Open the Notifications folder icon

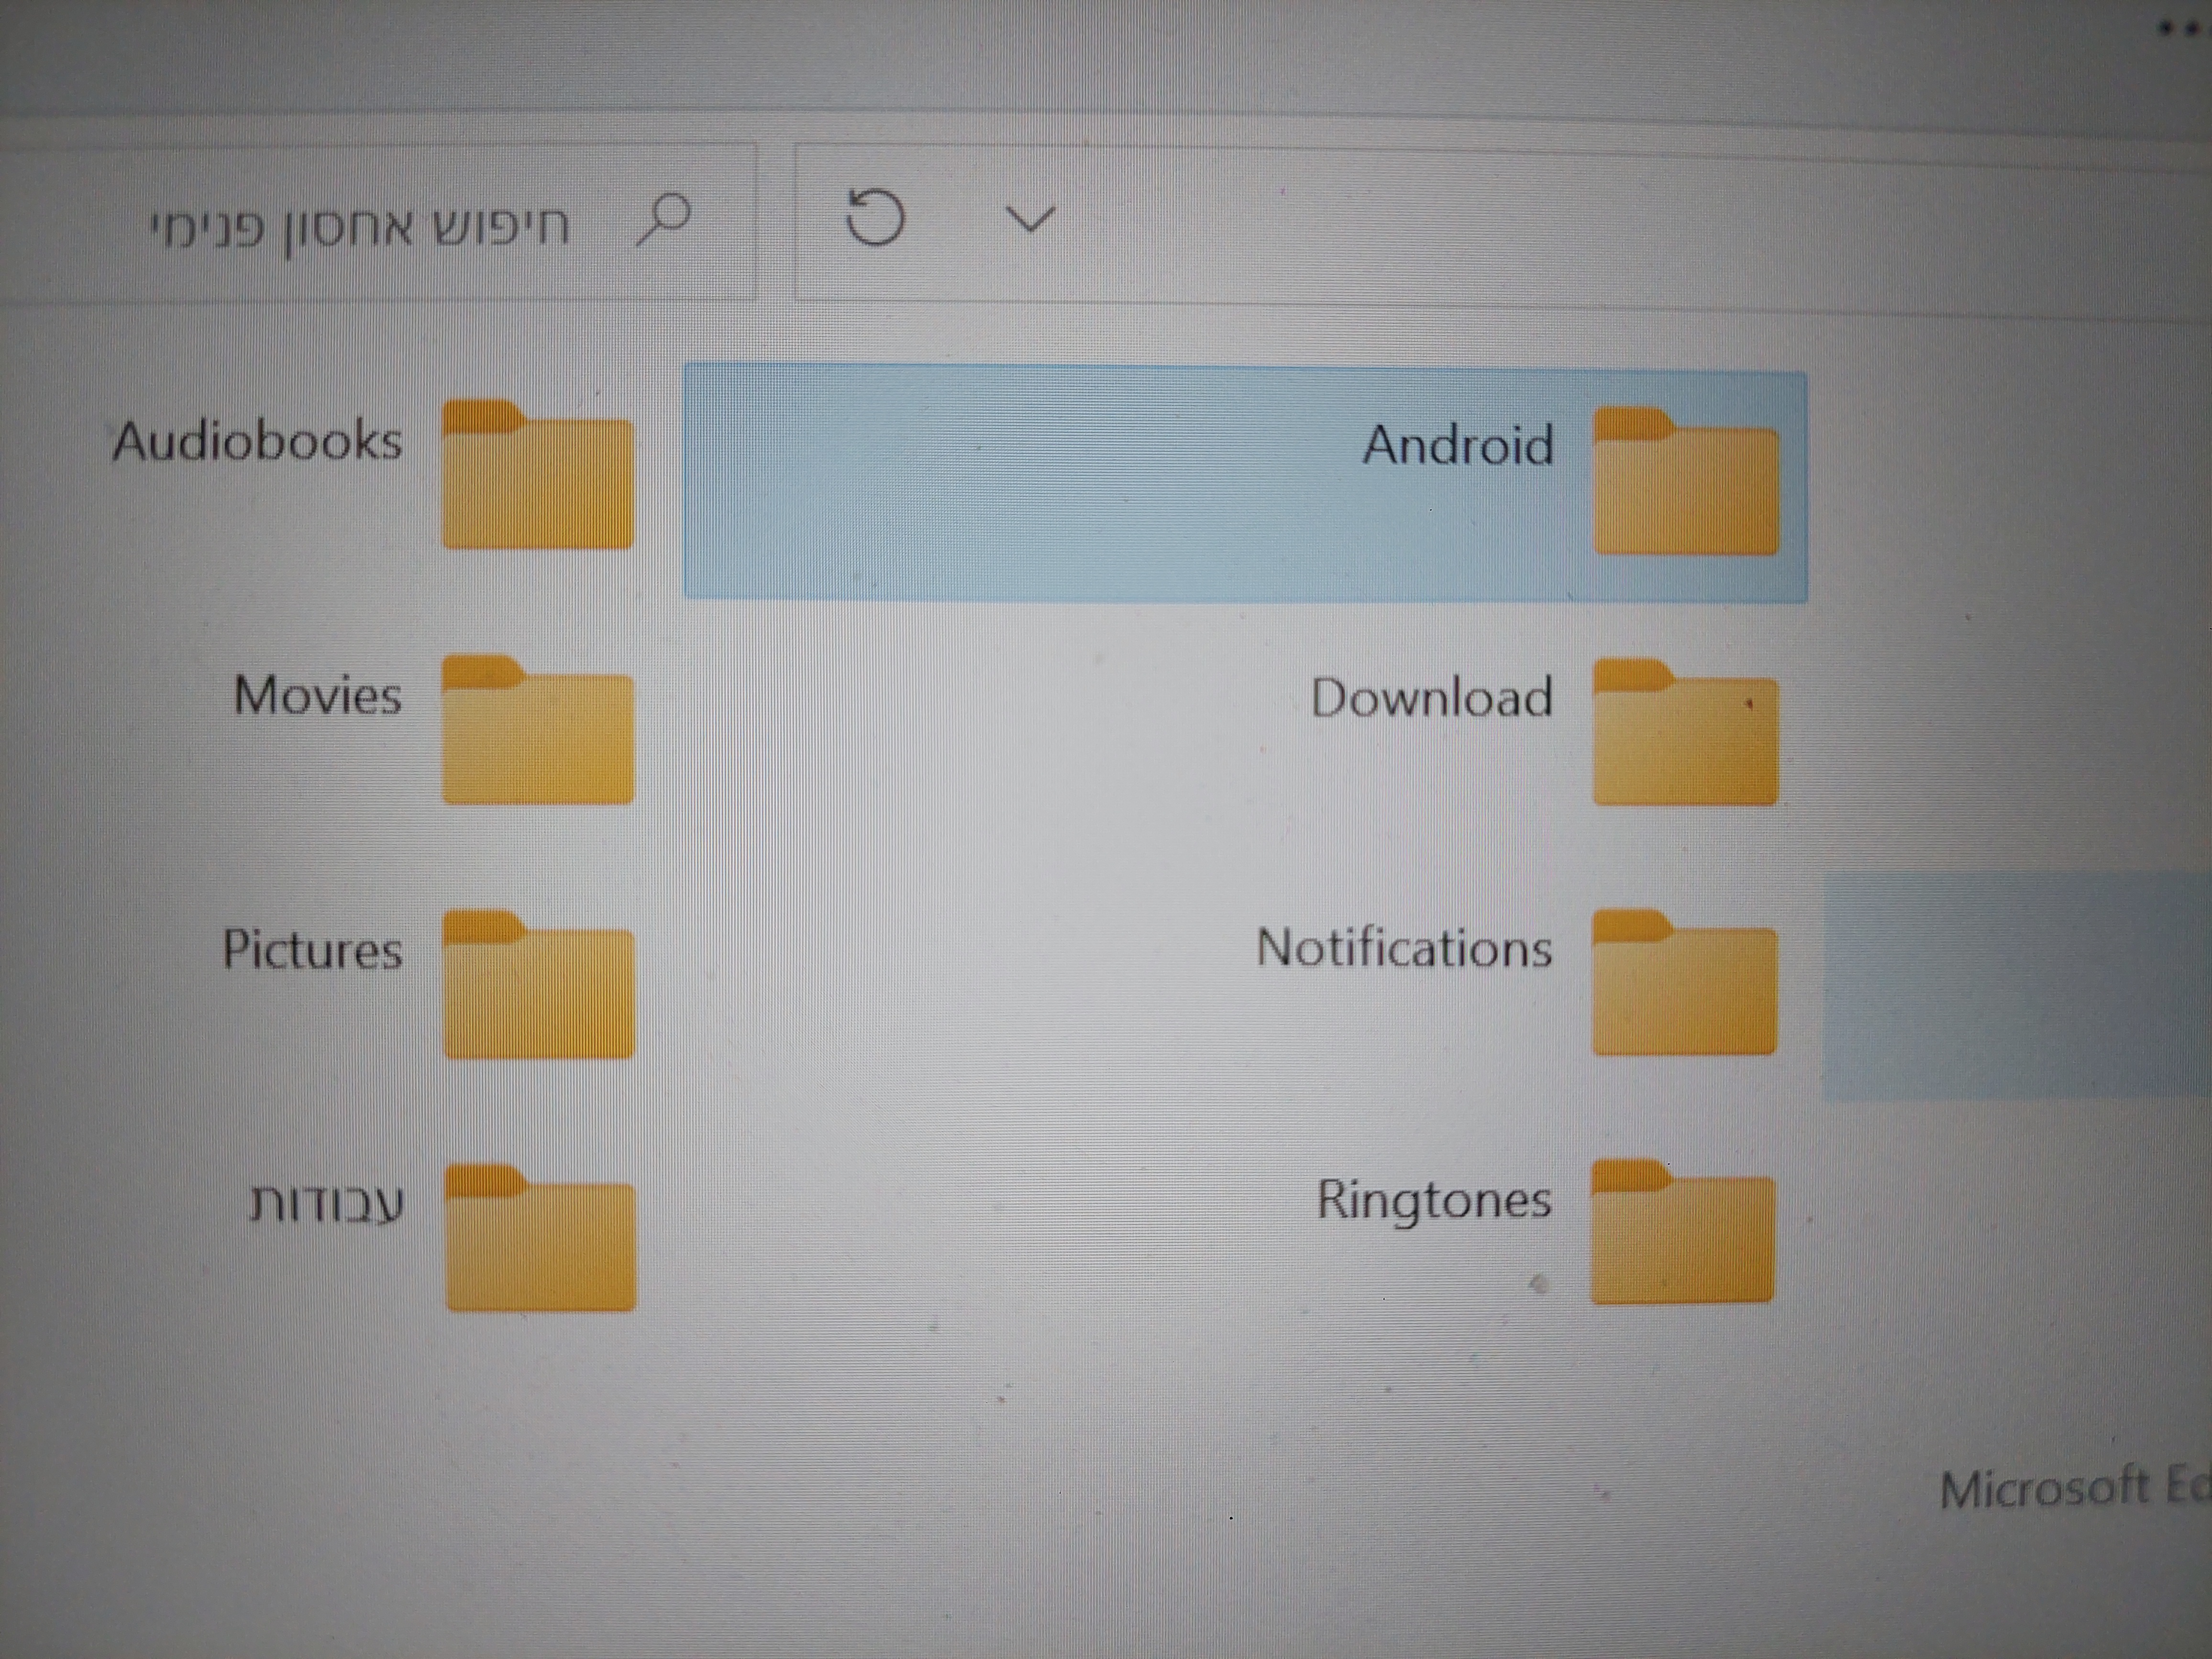coord(1684,984)
